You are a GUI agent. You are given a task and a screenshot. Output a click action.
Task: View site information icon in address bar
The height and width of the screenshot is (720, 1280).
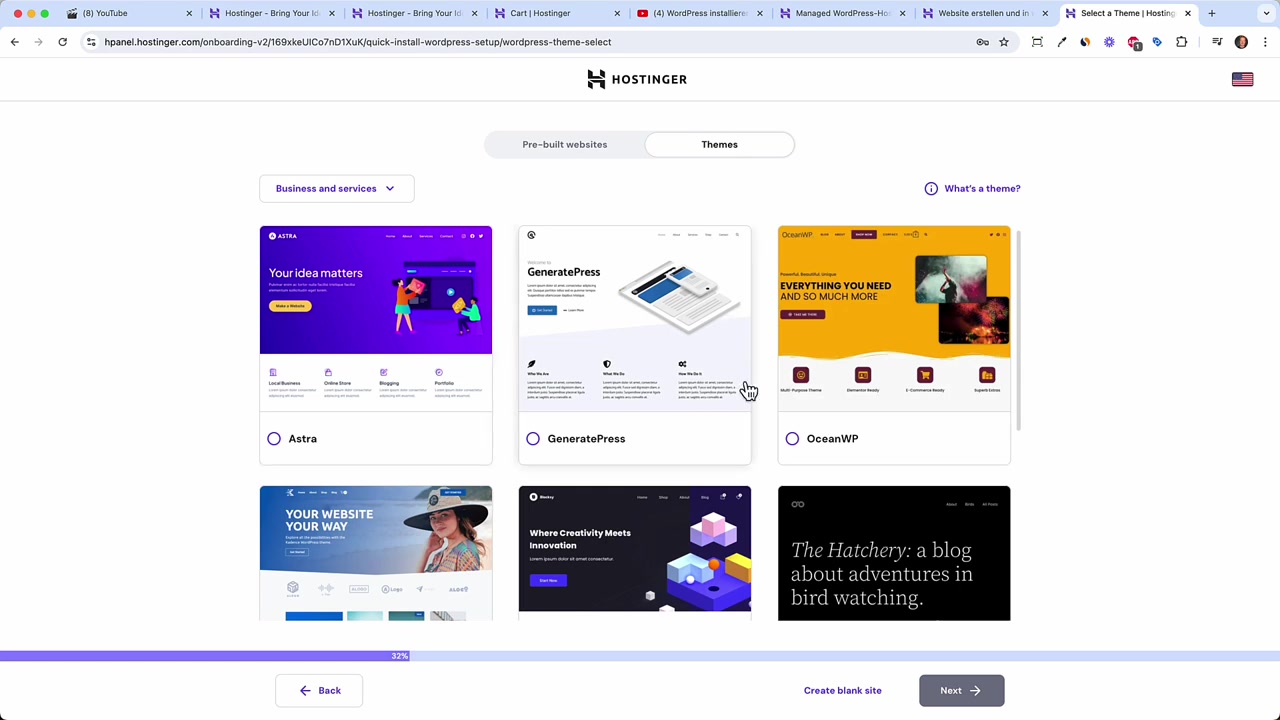pyautogui.click(x=91, y=42)
